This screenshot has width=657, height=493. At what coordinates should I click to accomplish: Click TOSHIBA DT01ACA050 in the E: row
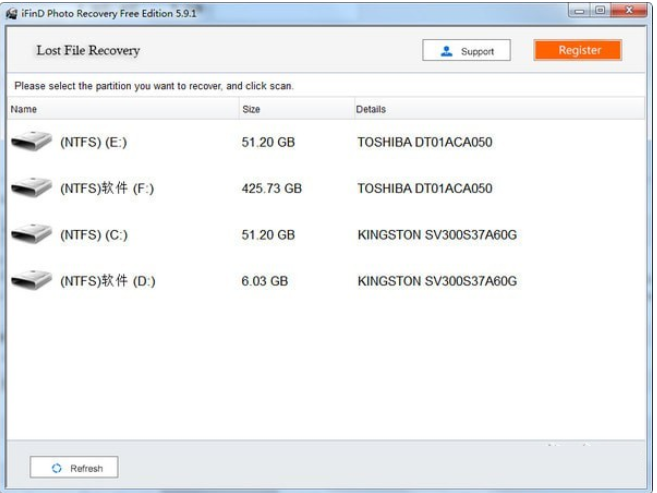tap(425, 142)
